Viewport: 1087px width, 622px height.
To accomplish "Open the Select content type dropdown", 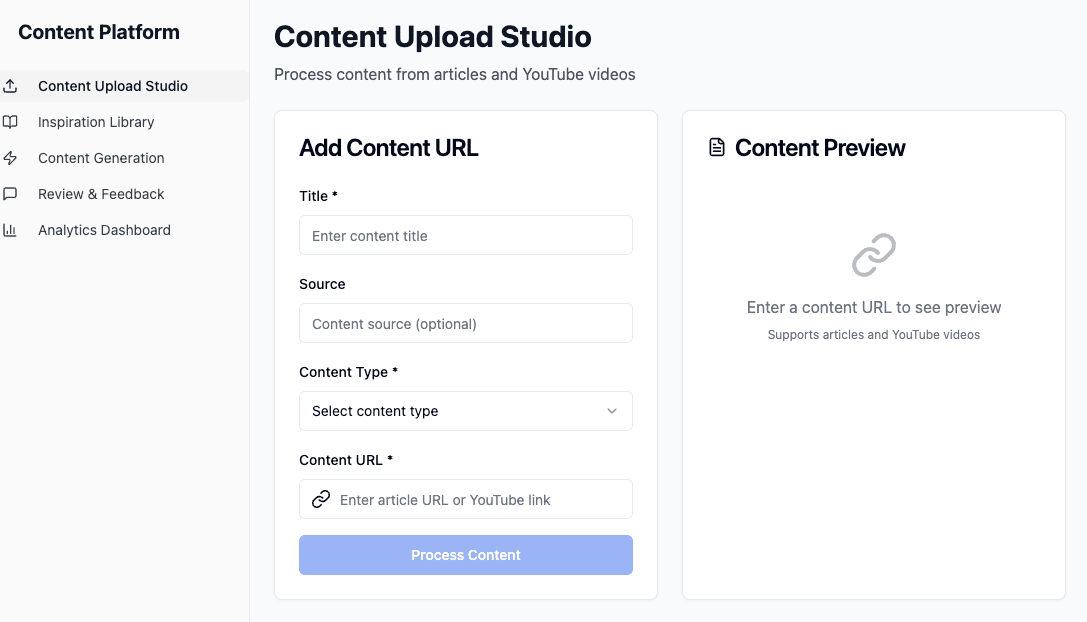I will pyautogui.click(x=466, y=411).
